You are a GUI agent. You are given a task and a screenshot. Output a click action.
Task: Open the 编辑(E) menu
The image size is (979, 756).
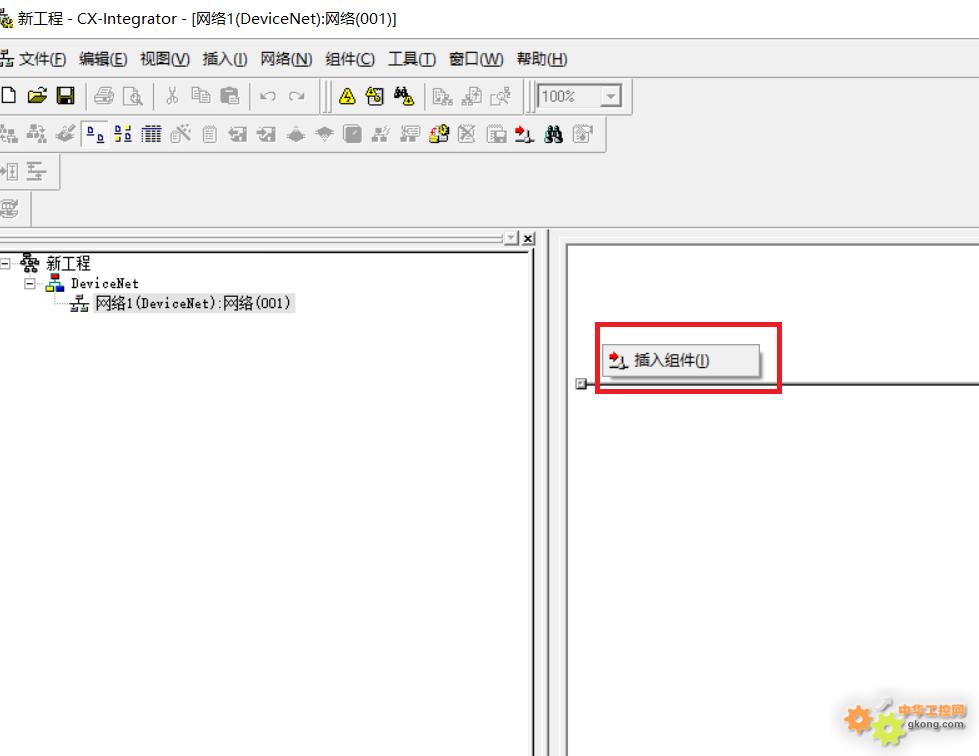point(103,59)
